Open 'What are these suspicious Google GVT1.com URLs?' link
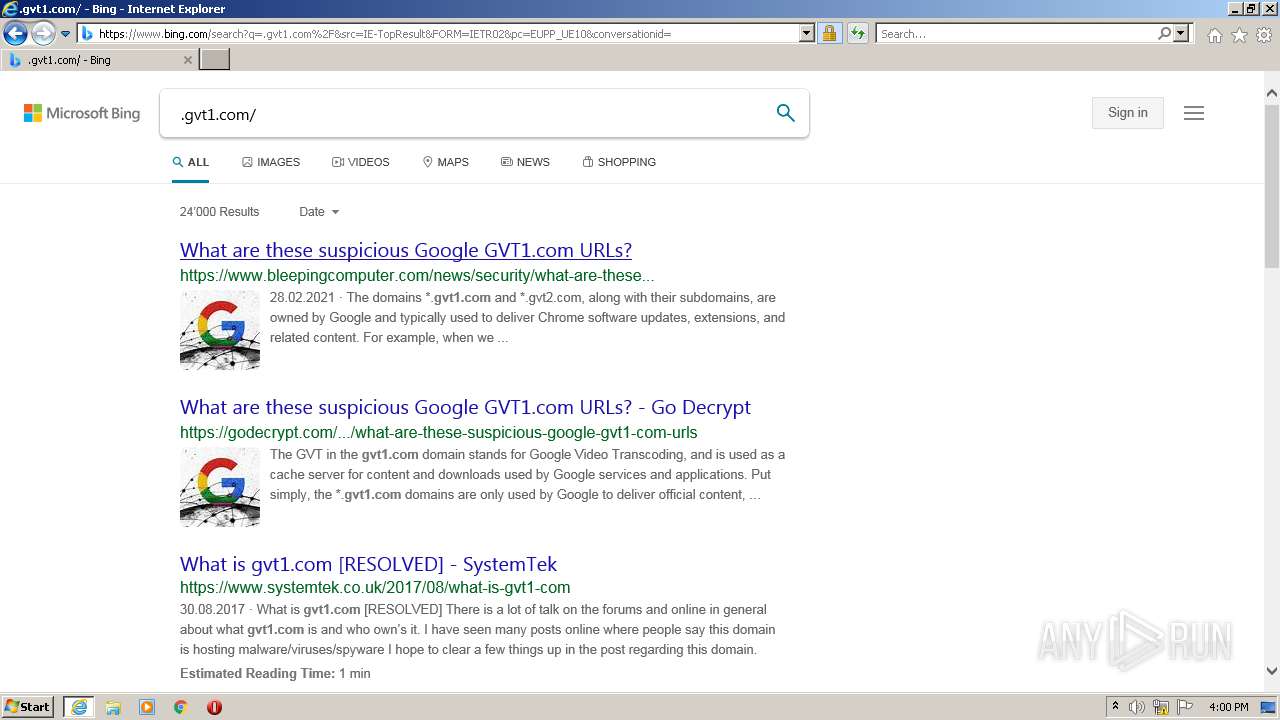Screen dimensions: 1280x720 click(x=406, y=250)
